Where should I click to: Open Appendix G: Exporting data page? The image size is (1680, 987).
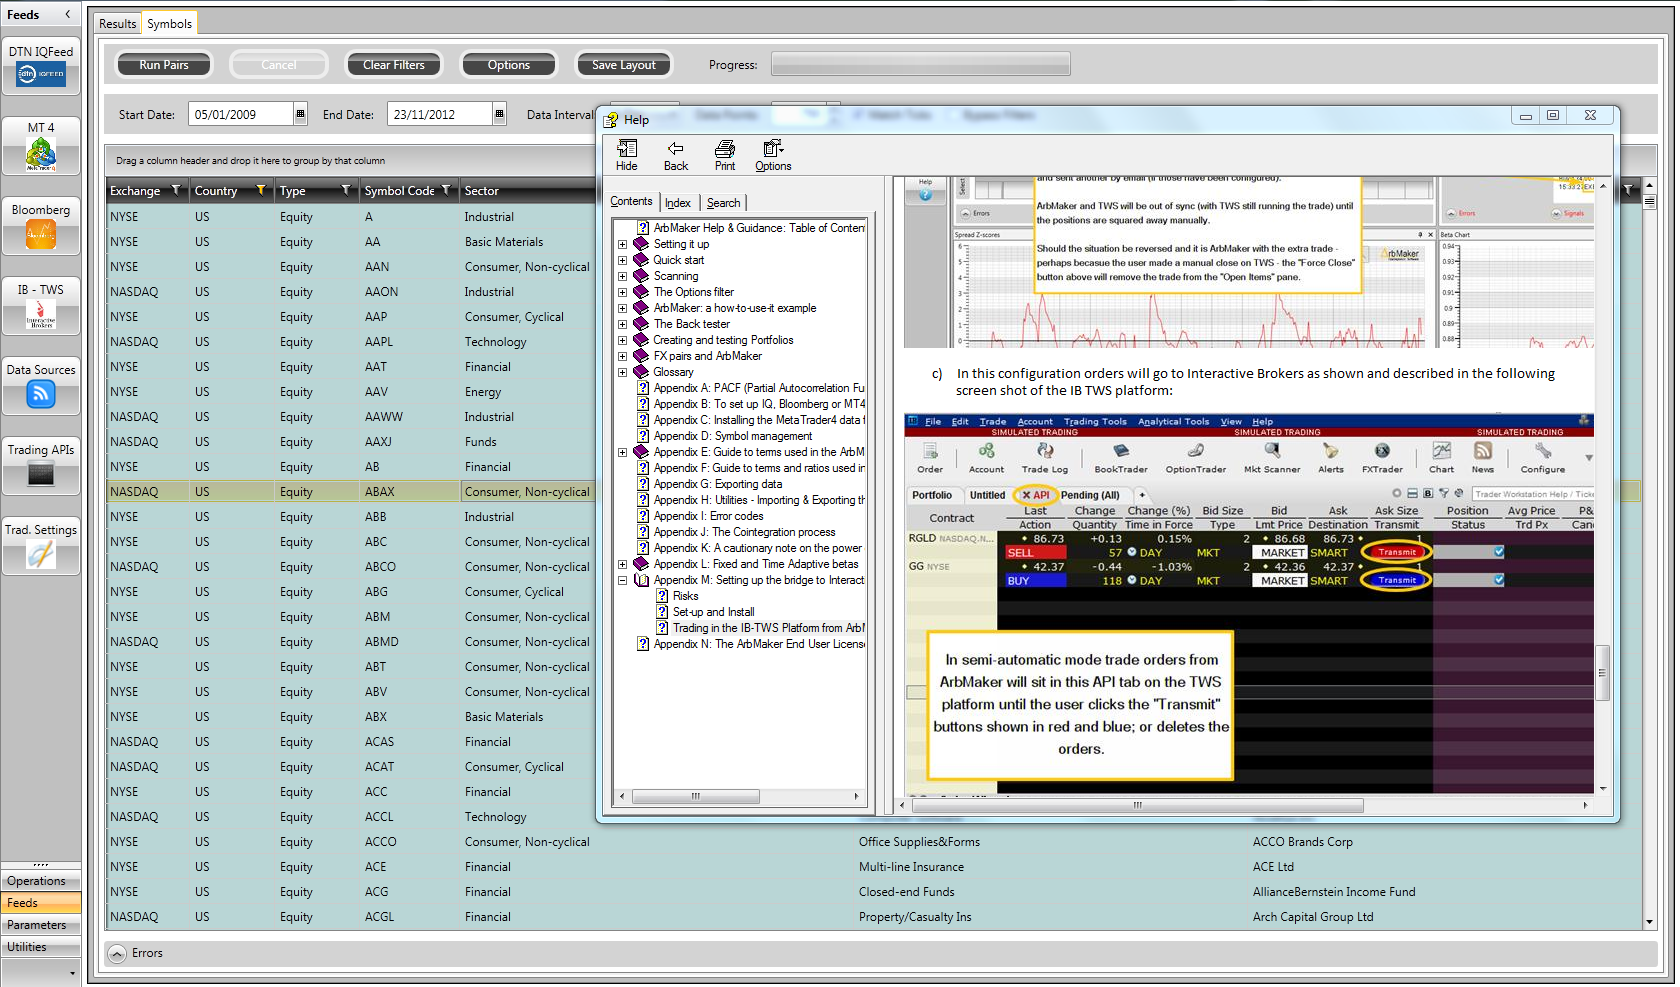(718, 484)
